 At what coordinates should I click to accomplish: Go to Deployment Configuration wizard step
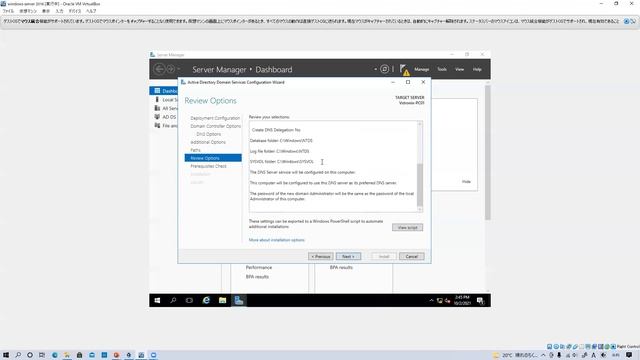(215, 118)
